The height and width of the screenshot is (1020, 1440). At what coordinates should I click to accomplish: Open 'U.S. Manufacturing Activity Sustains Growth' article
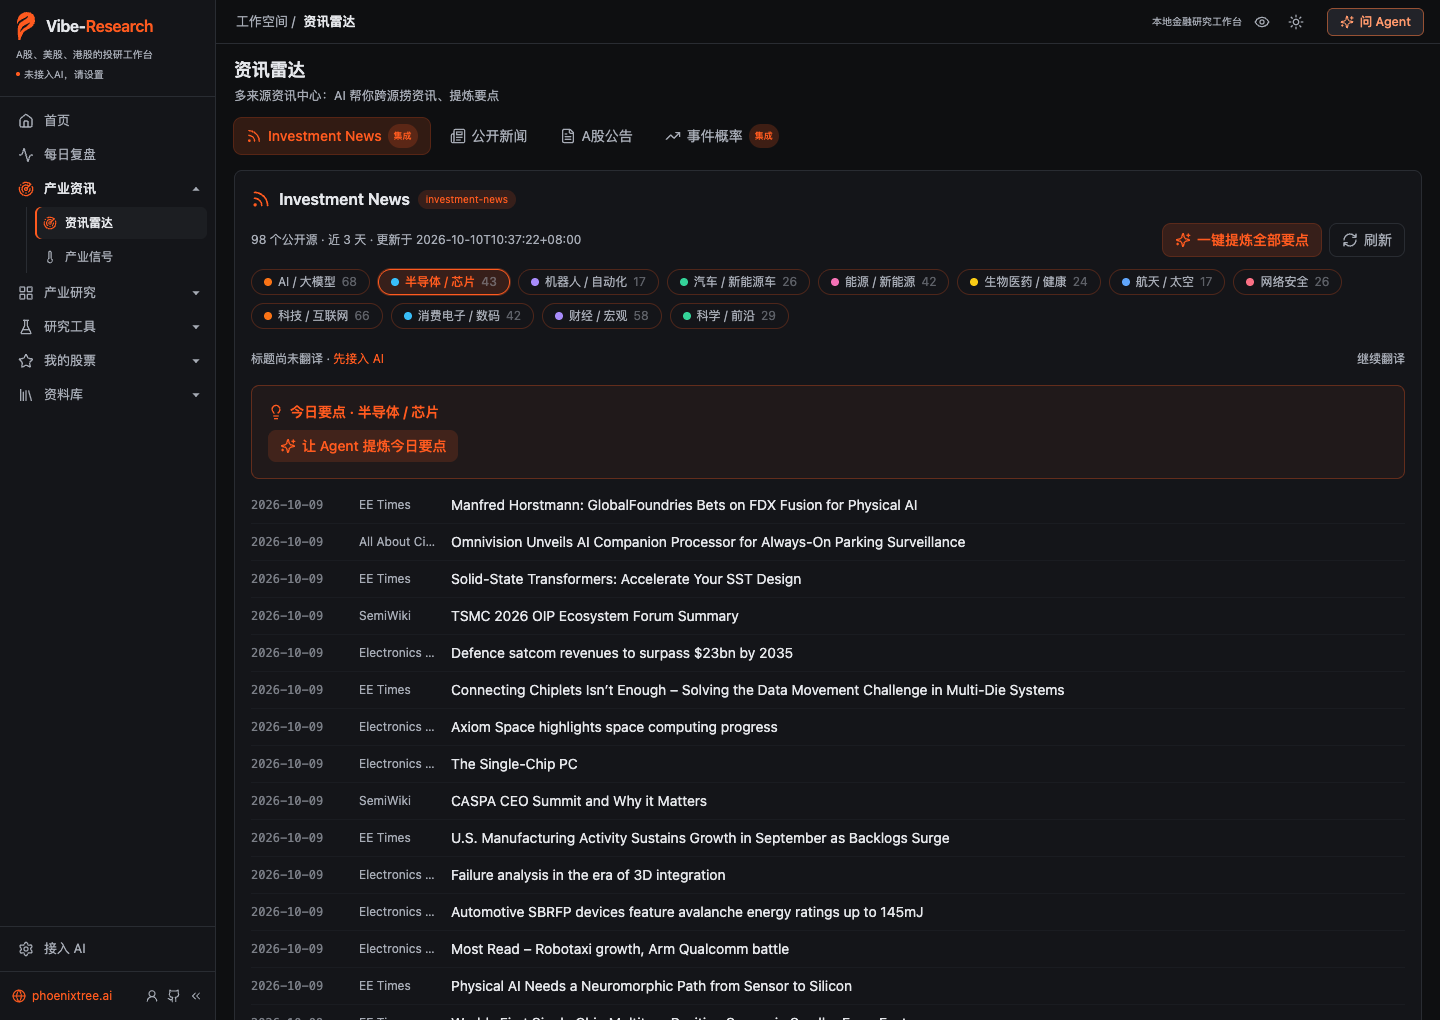(x=700, y=839)
